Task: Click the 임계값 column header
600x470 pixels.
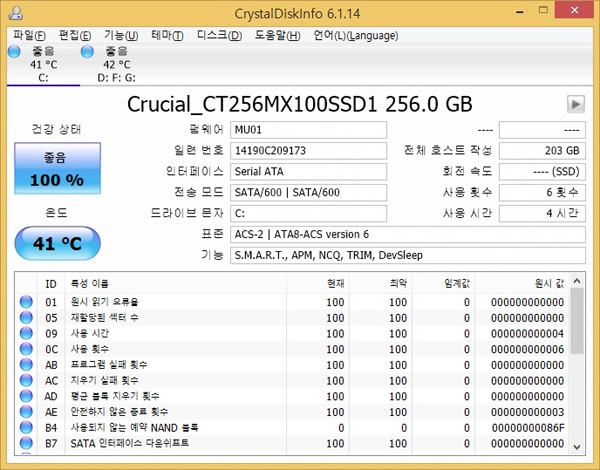Action: coord(443,284)
